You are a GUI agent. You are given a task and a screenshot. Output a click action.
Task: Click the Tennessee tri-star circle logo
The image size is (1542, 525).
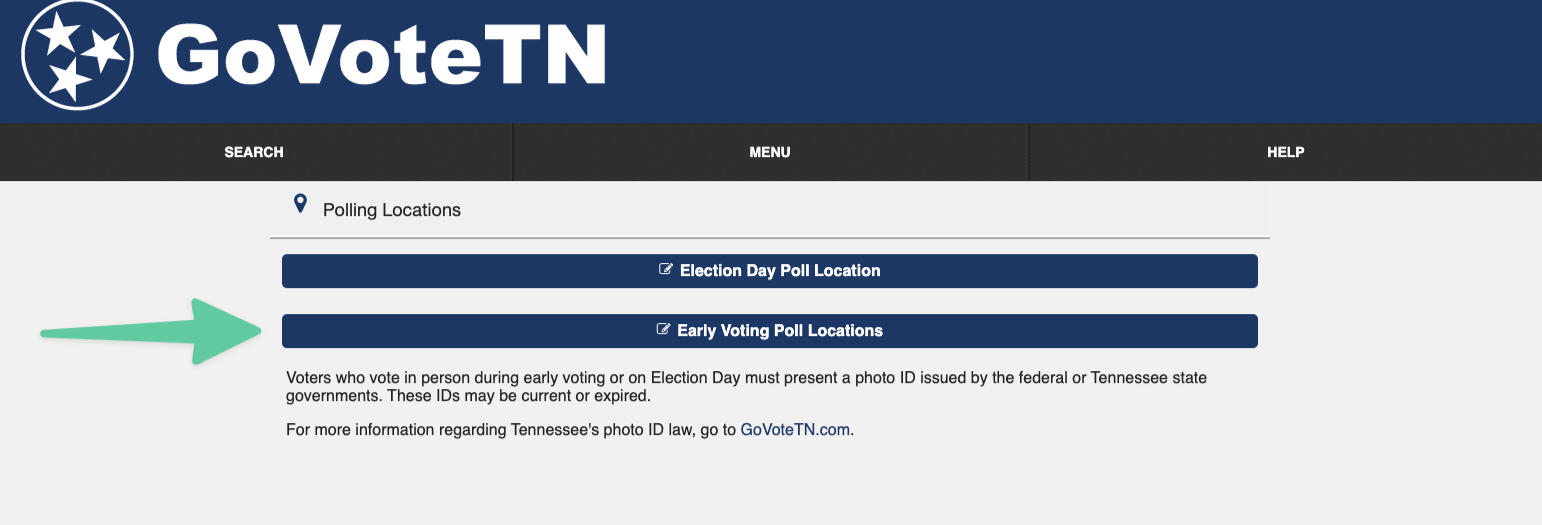pyautogui.click(x=77, y=55)
